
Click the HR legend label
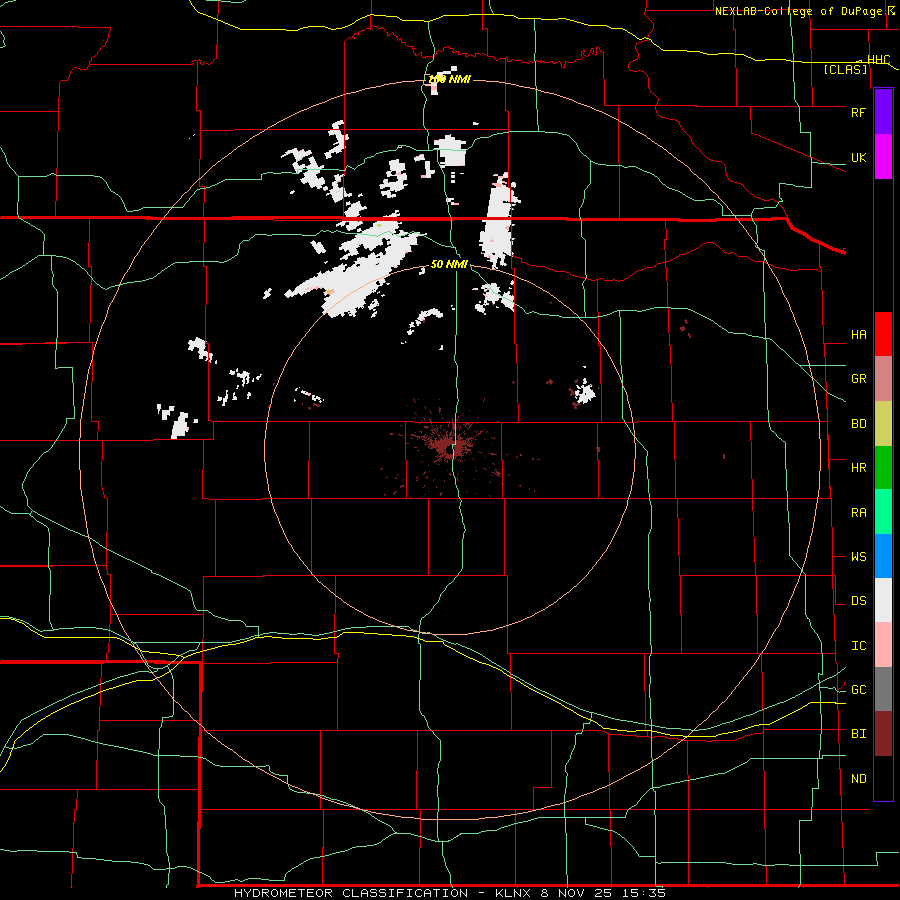pyautogui.click(x=858, y=468)
